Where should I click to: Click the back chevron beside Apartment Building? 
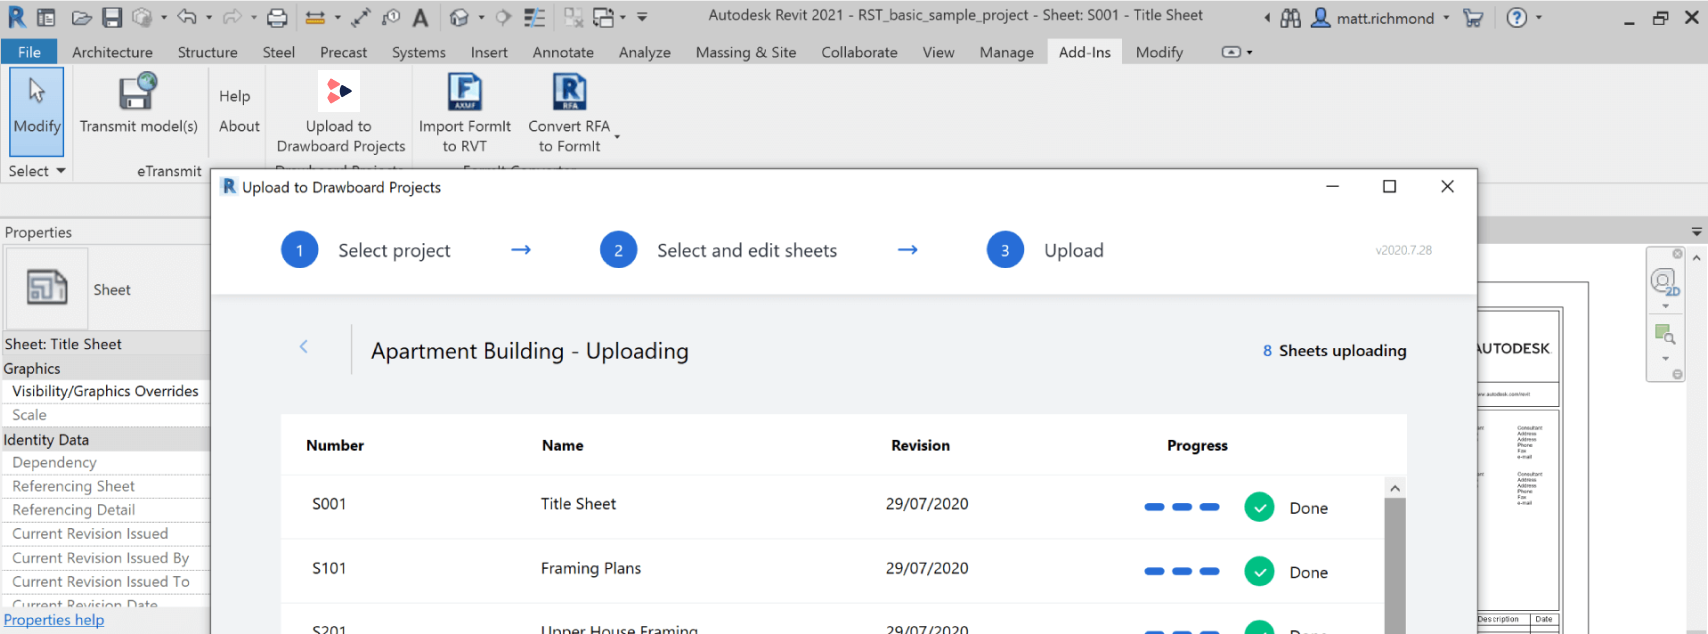(x=304, y=346)
